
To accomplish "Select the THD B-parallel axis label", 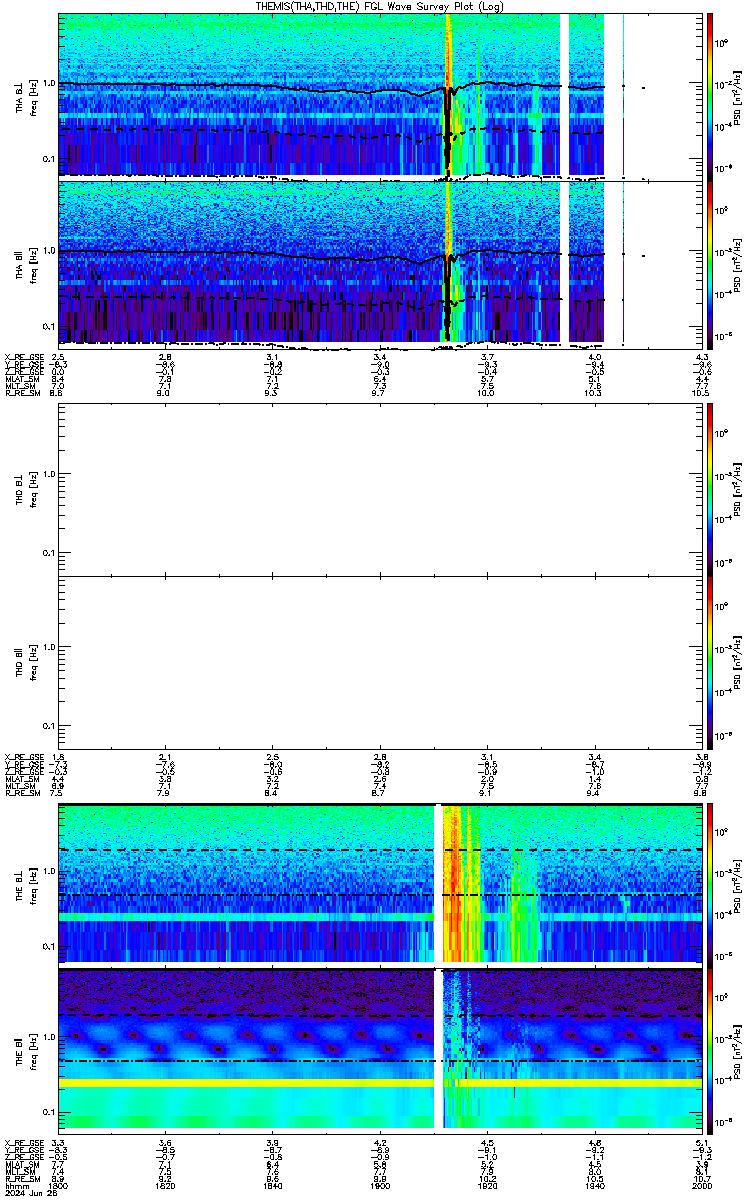I will tap(19, 663).
